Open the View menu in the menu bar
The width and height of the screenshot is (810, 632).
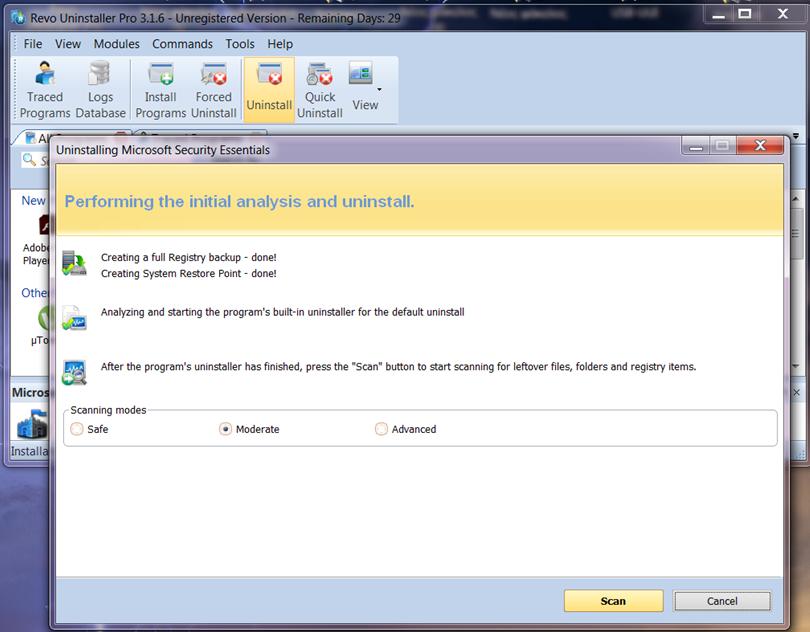pos(68,44)
